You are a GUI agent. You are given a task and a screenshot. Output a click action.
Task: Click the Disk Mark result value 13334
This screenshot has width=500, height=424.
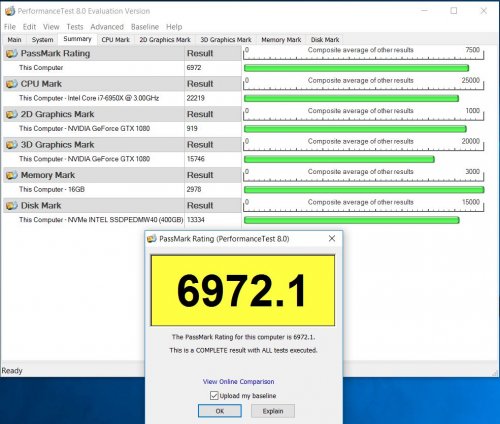pyautogui.click(x=196, y=220)
